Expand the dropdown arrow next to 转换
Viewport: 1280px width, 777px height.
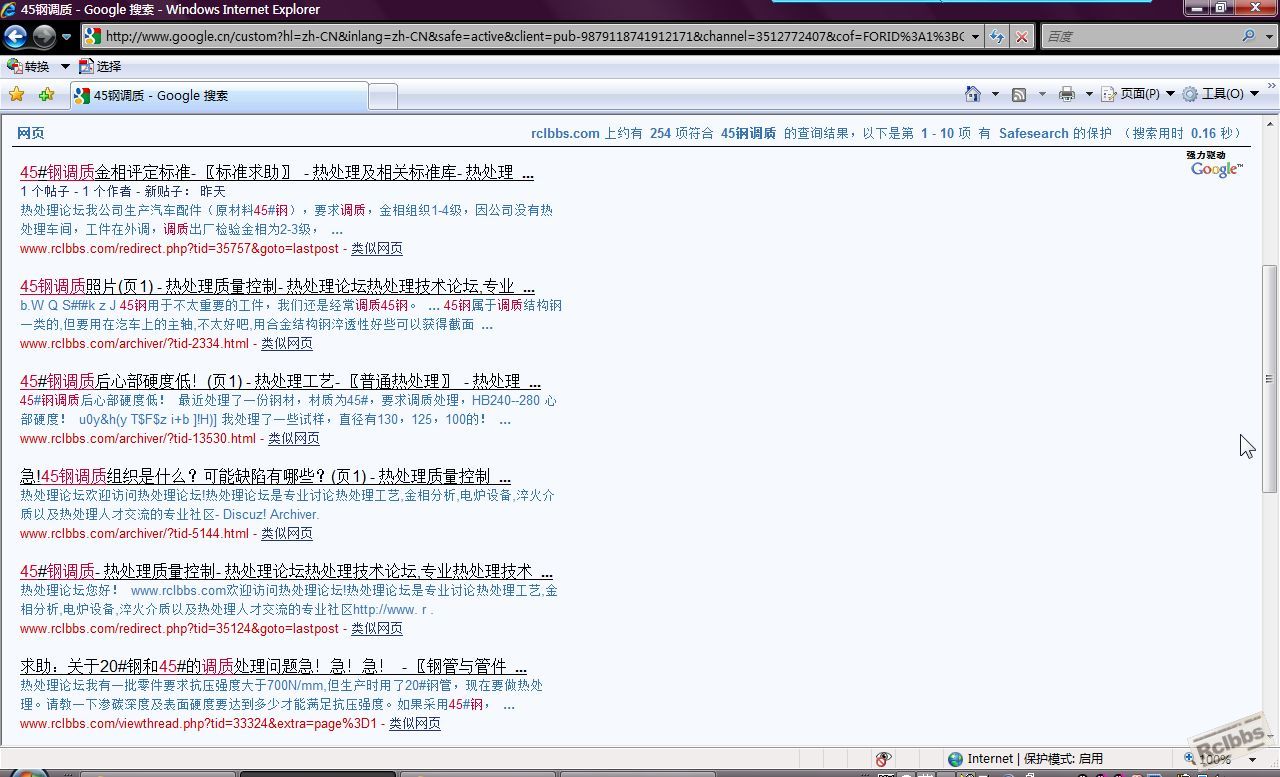[65, 66]
